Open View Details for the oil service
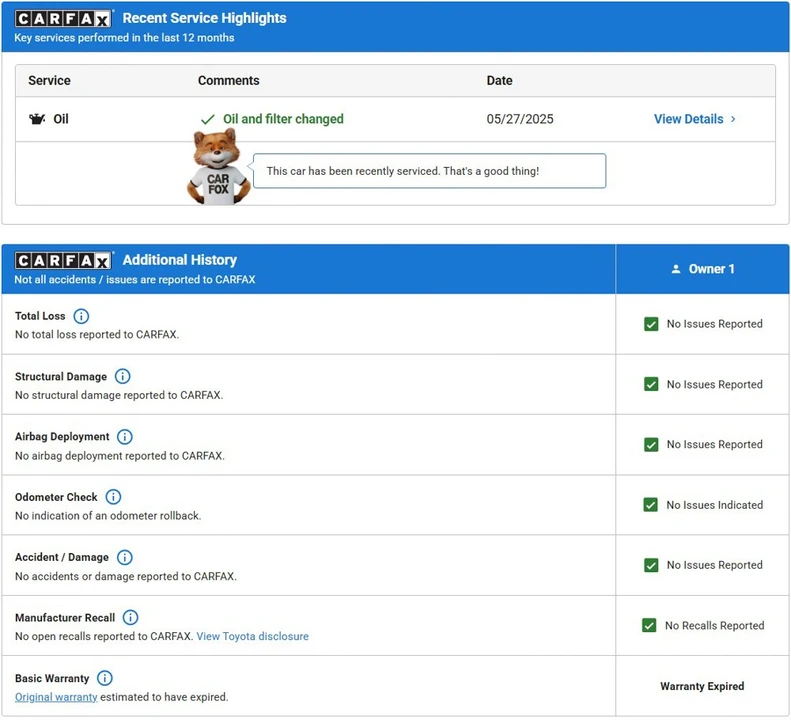 (x=695, y=119)
